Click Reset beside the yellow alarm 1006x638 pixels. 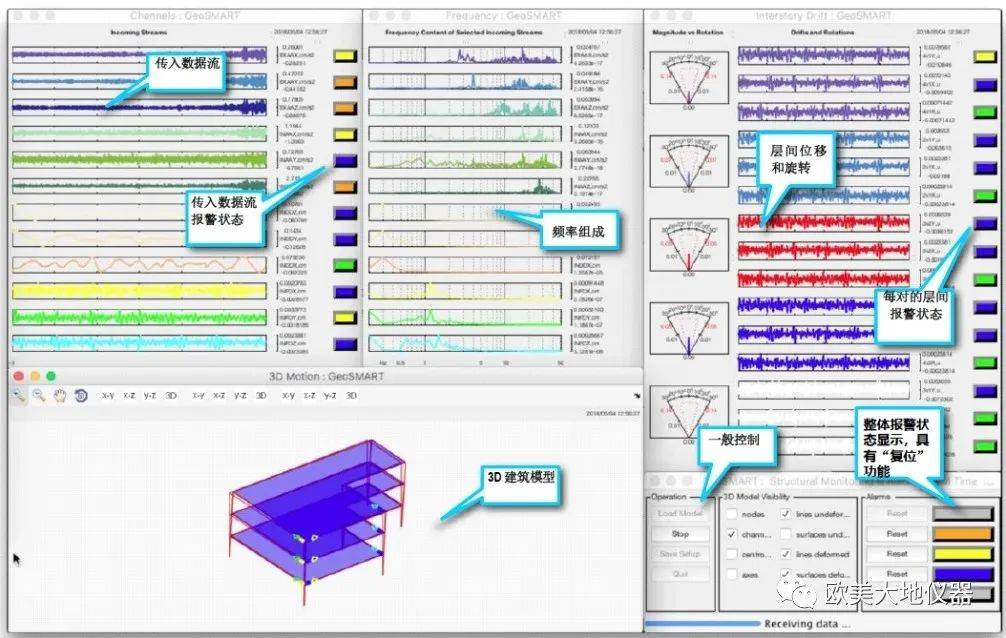(897, 554)
